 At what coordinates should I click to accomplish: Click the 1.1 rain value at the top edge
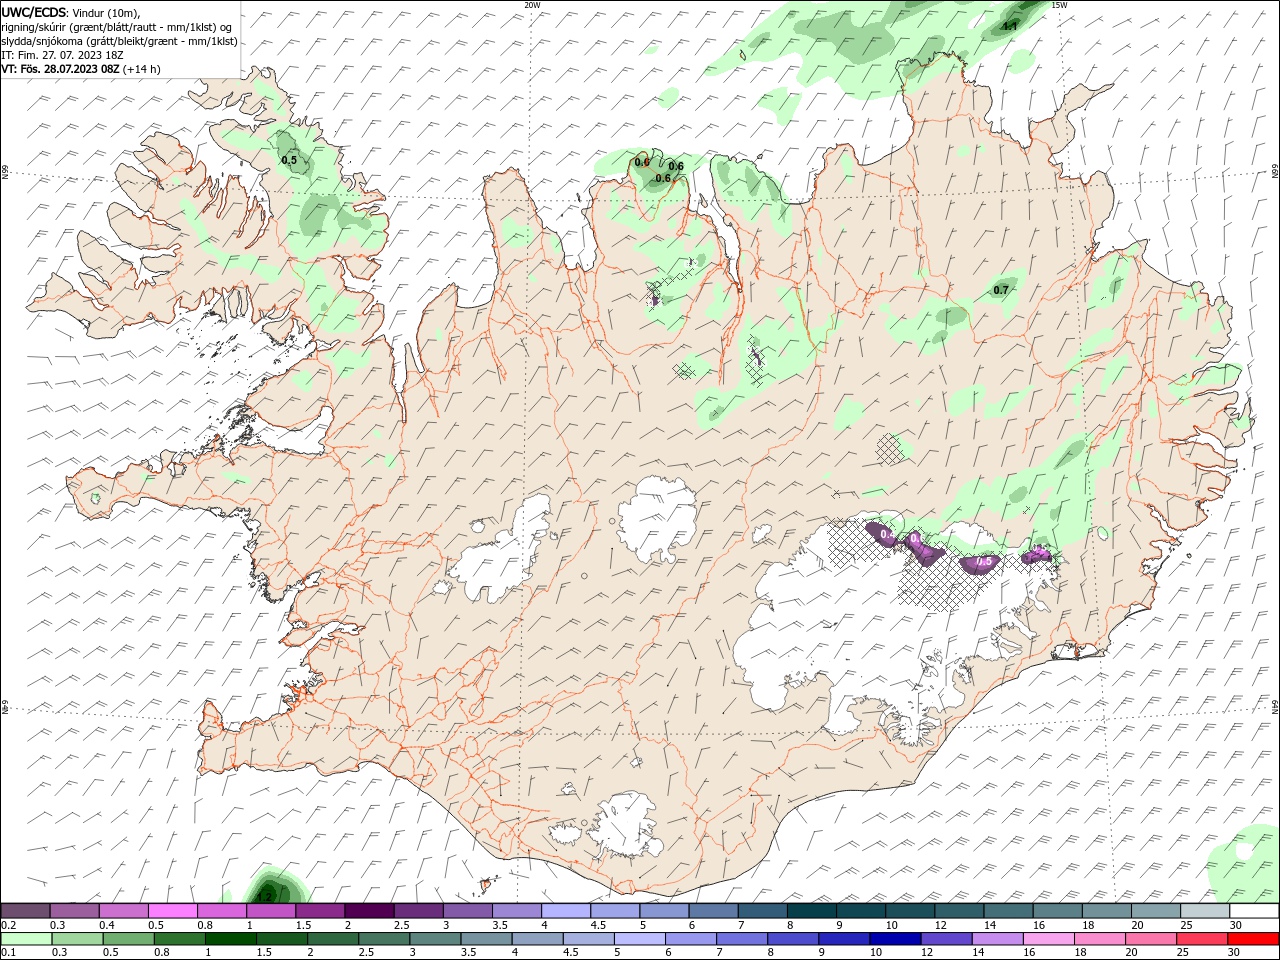coord(1010,26)
